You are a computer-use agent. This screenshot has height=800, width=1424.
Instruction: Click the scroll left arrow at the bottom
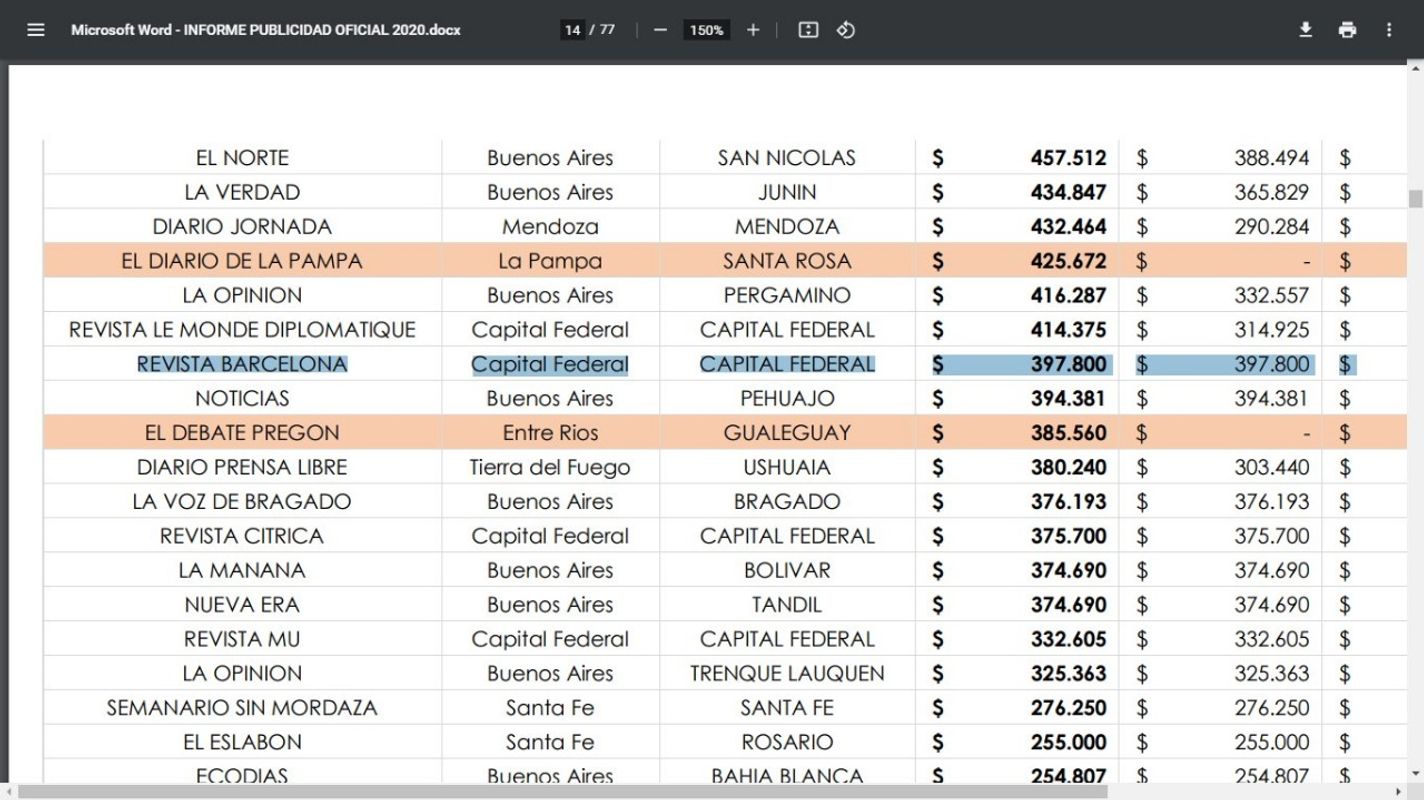tap(7, 792)
